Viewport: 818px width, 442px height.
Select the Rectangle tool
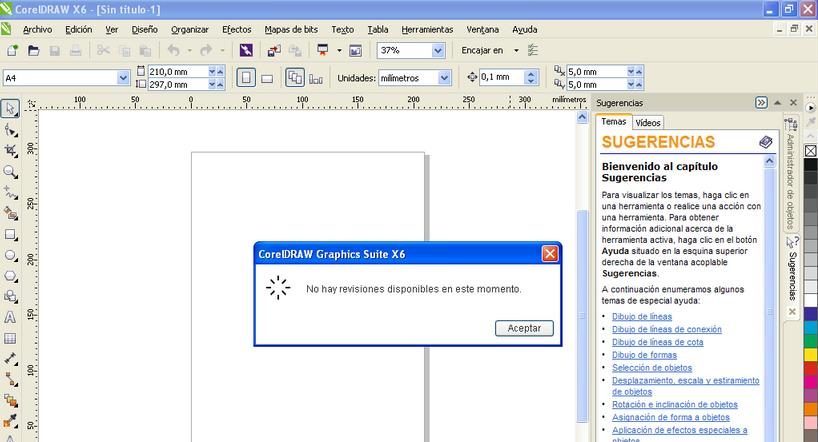(10, 234)
